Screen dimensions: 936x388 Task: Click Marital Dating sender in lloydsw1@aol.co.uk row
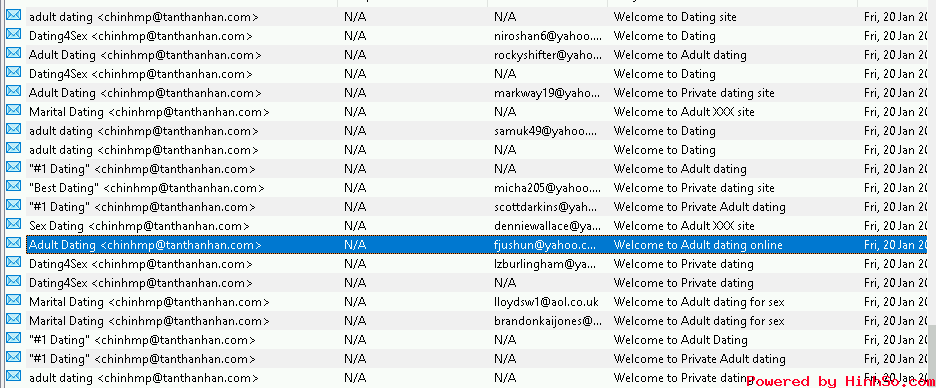click(149, 302)
